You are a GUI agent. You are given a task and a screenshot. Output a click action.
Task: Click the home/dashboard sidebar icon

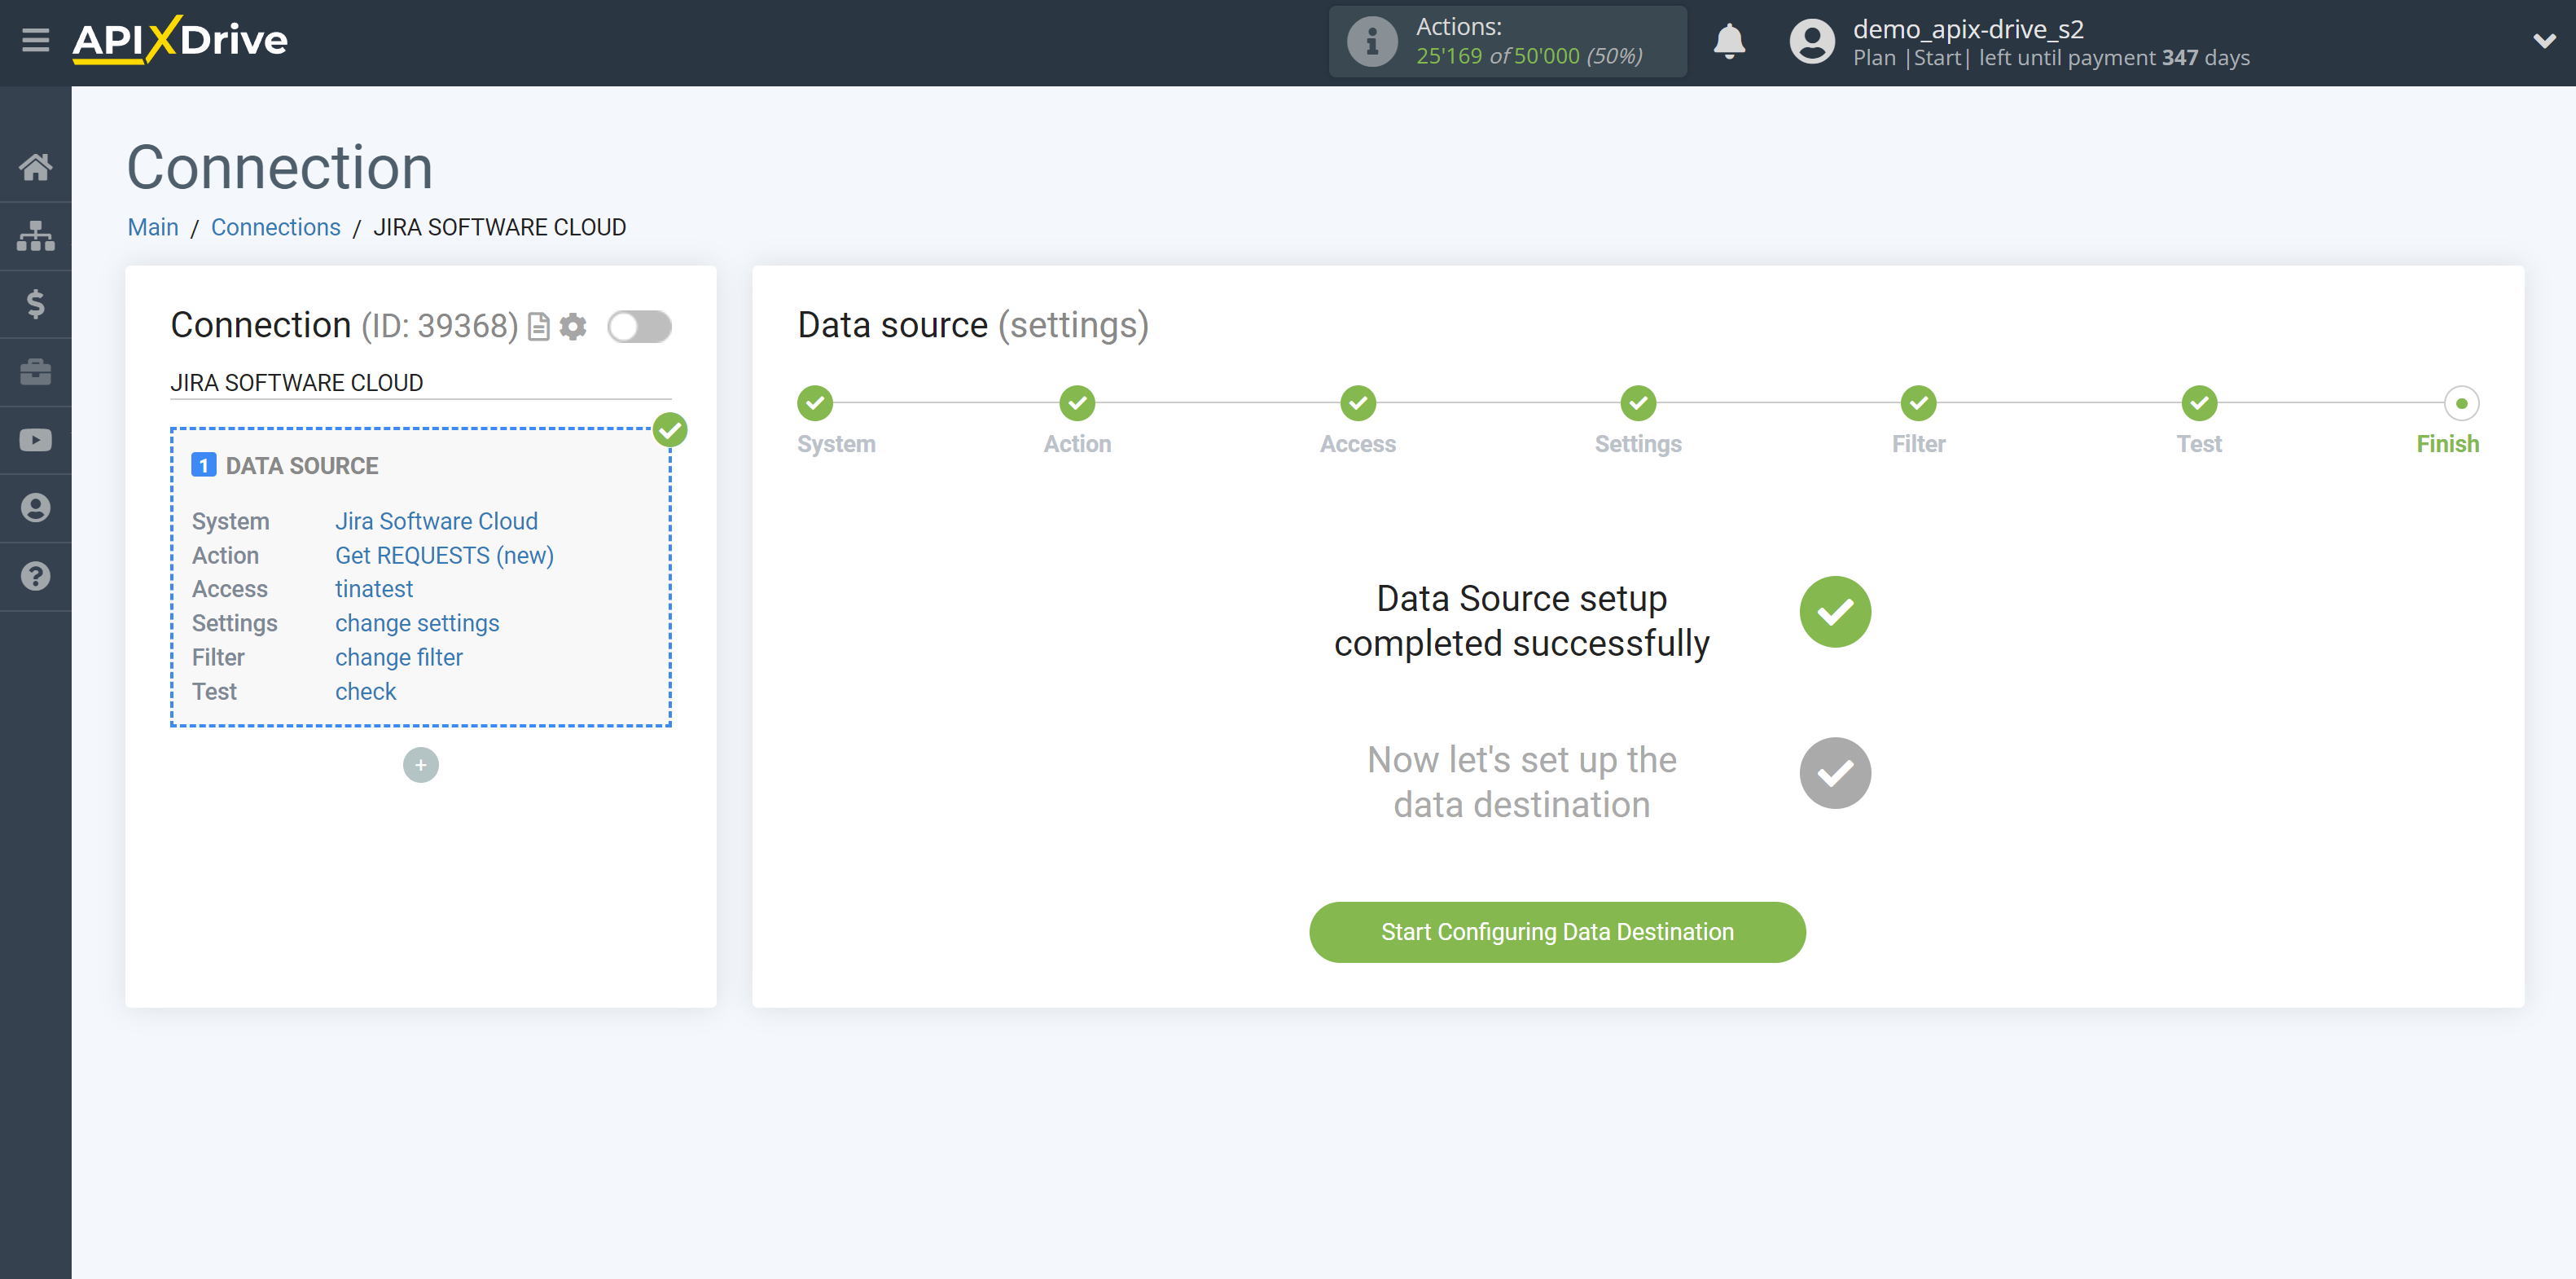click(36, 165)
